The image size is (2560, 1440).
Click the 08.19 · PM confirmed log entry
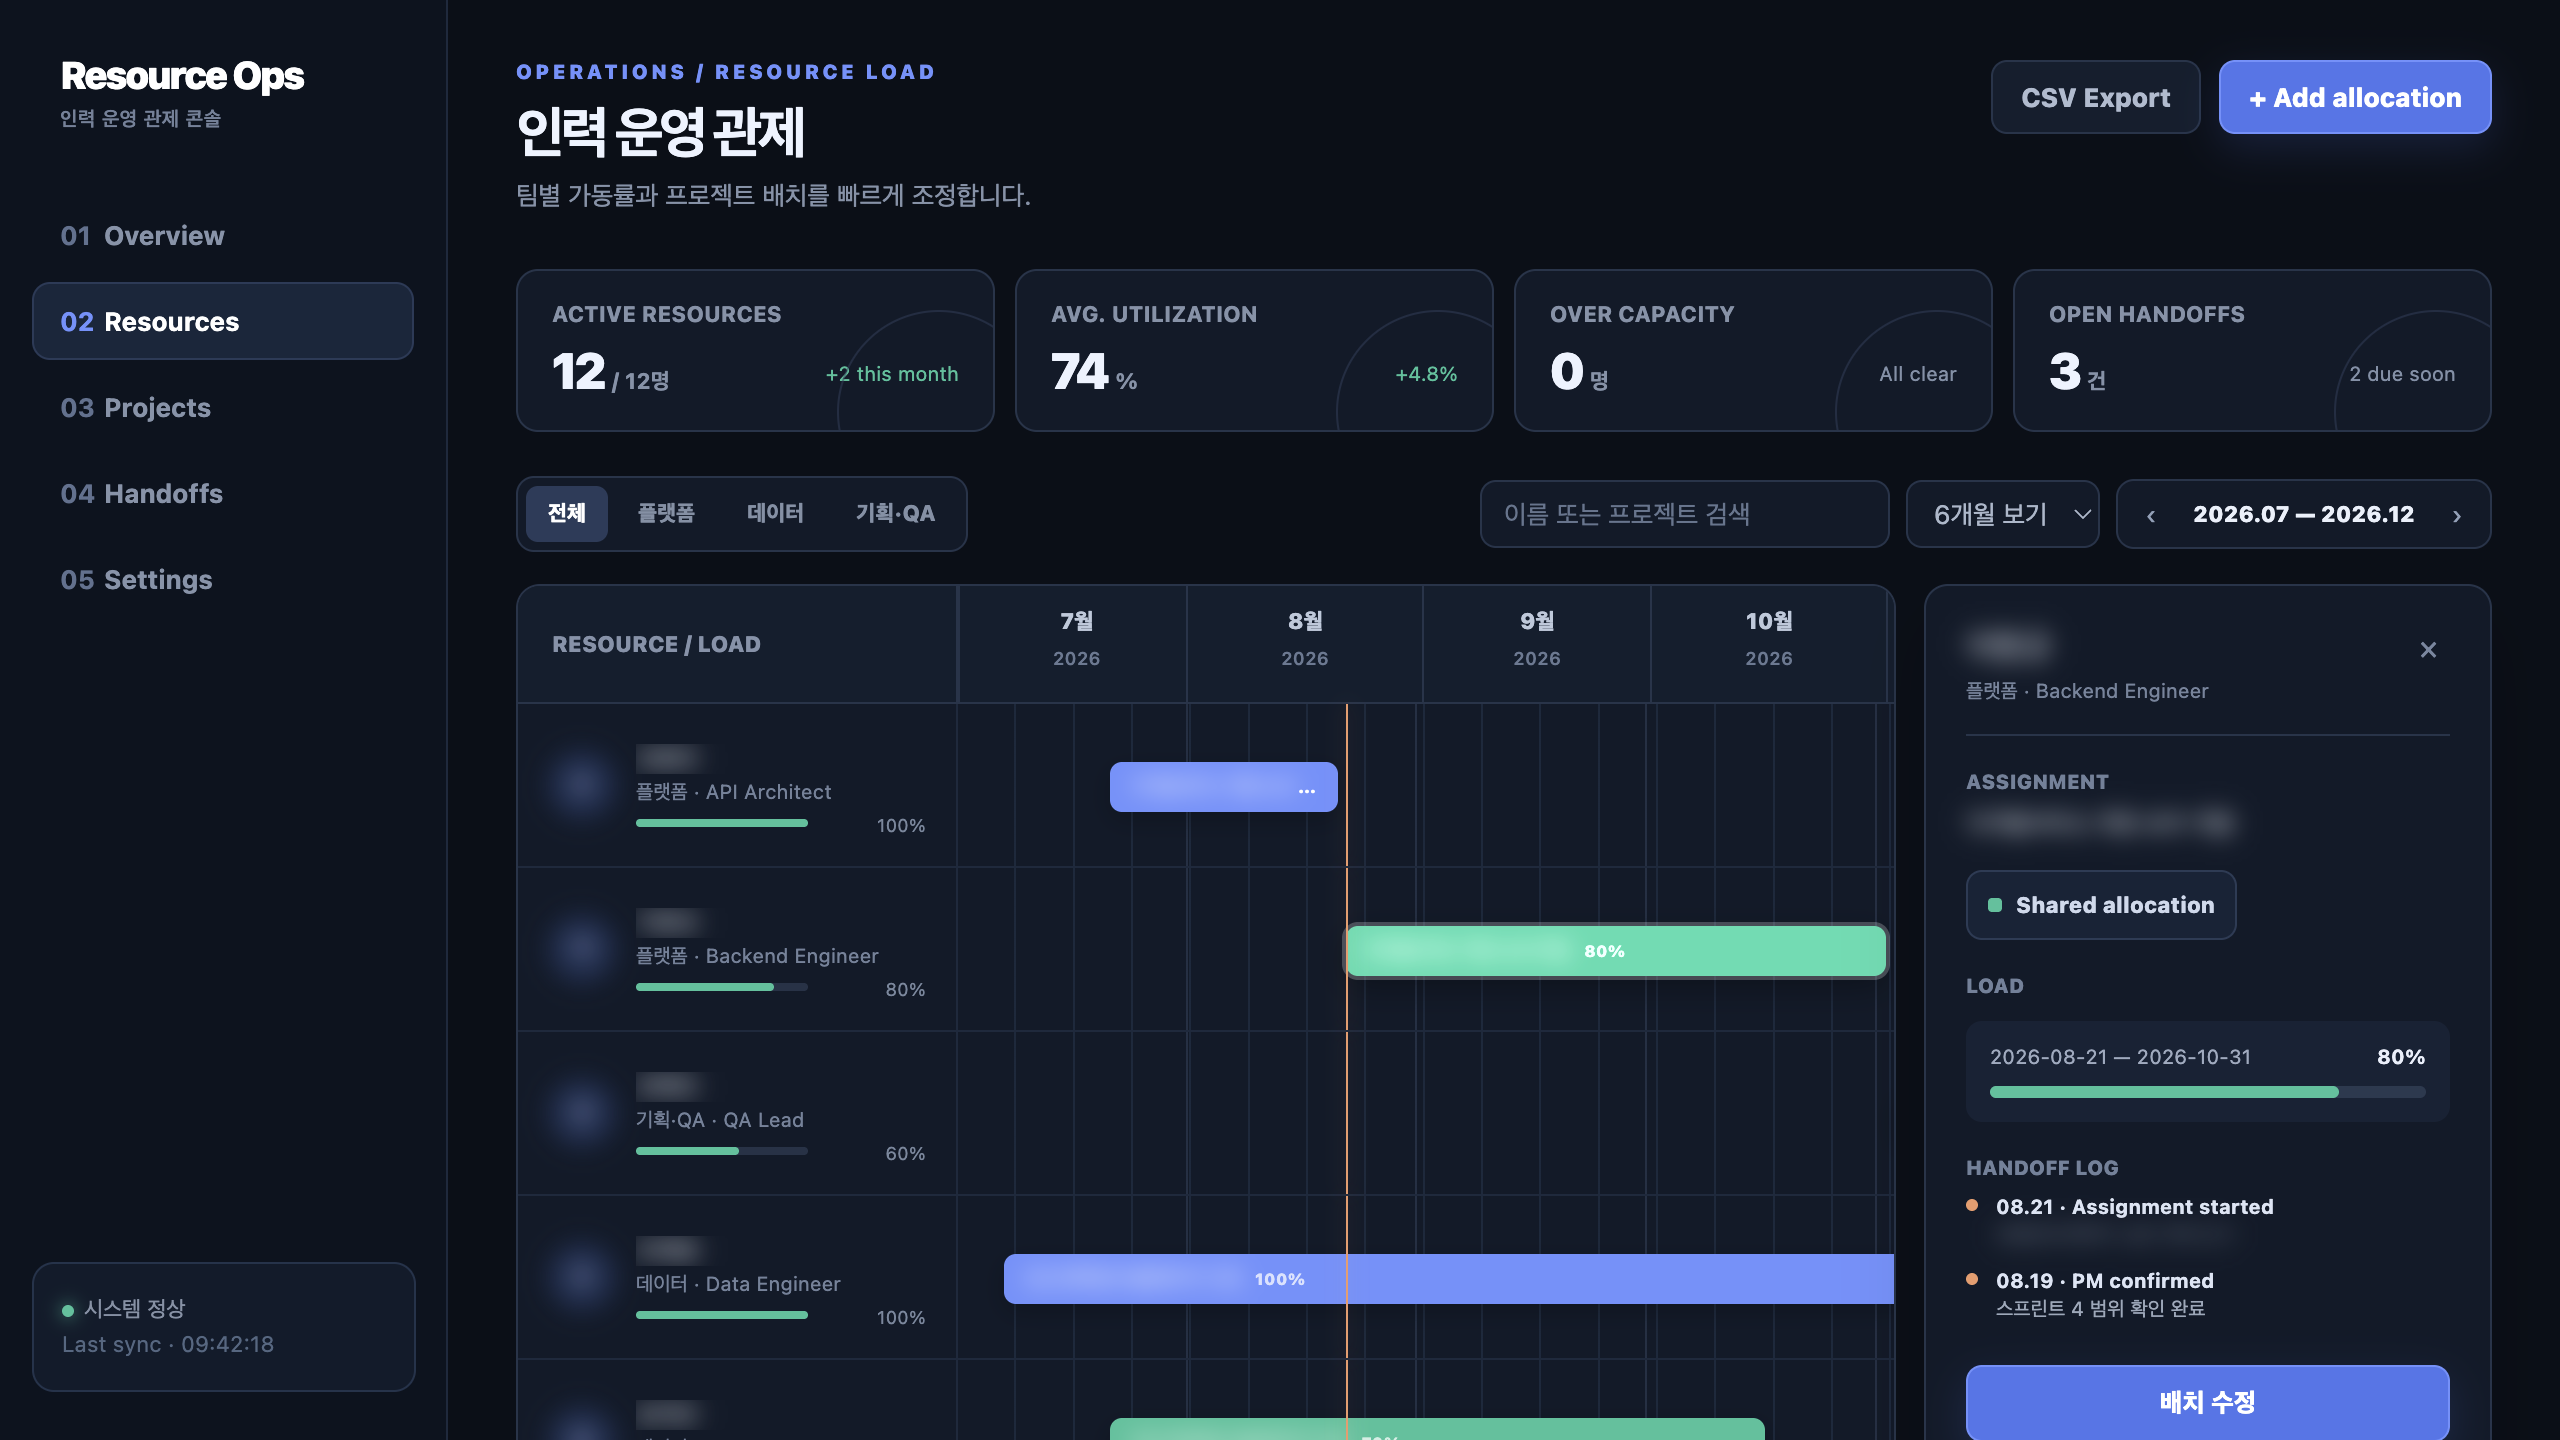2104,1280
